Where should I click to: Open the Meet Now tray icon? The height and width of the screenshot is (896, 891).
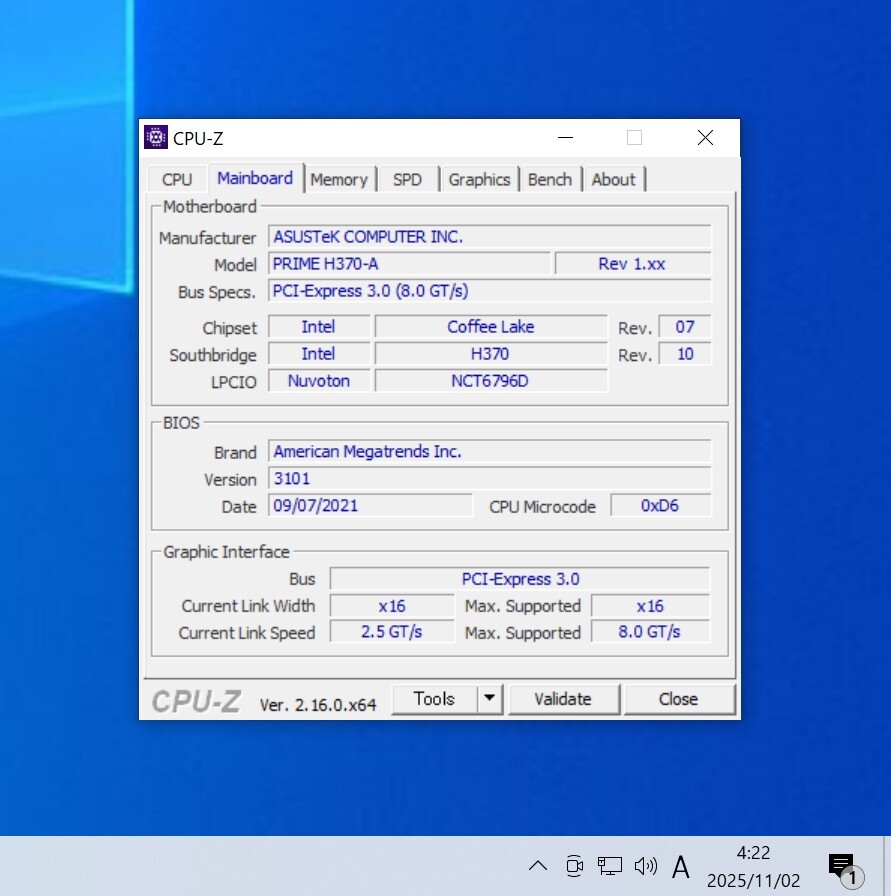click(x=574, y=866)
